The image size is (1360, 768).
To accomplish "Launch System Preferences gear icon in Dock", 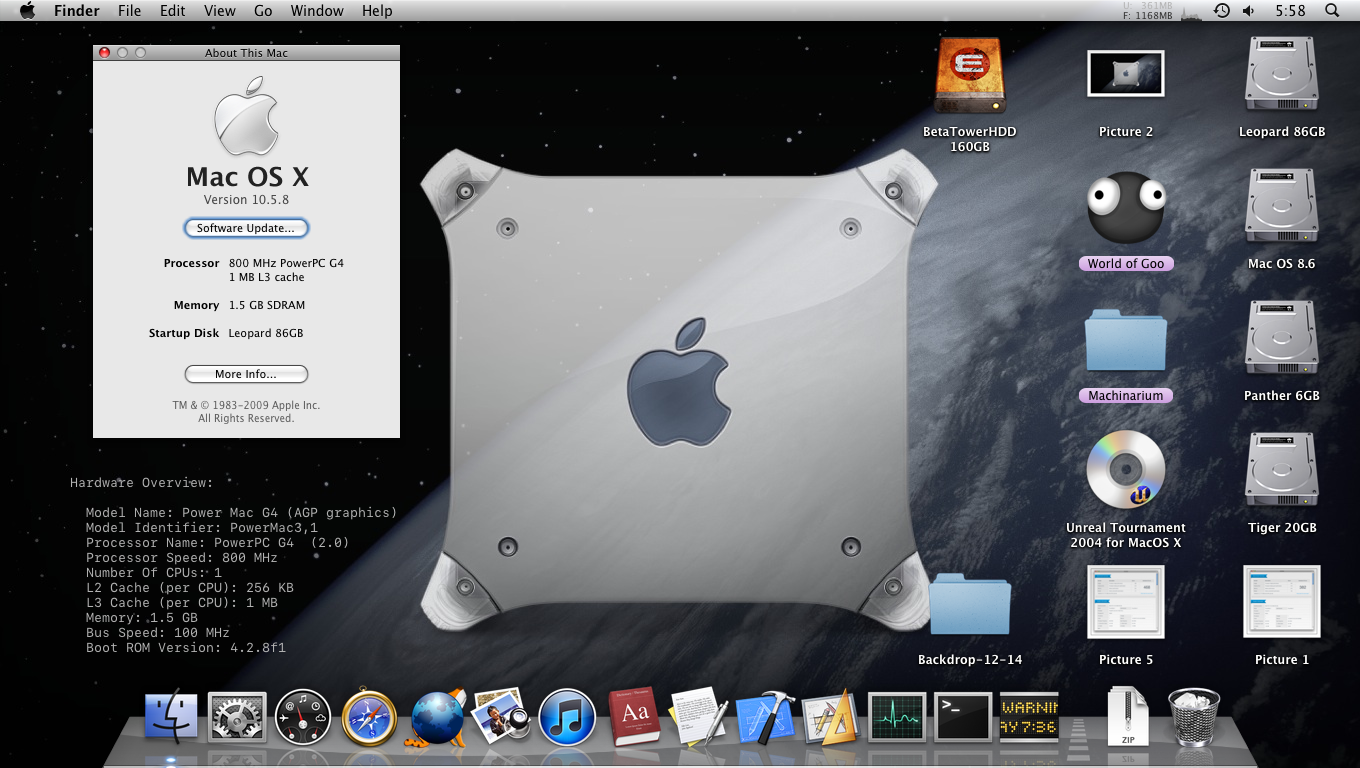I will click(237, 717).
